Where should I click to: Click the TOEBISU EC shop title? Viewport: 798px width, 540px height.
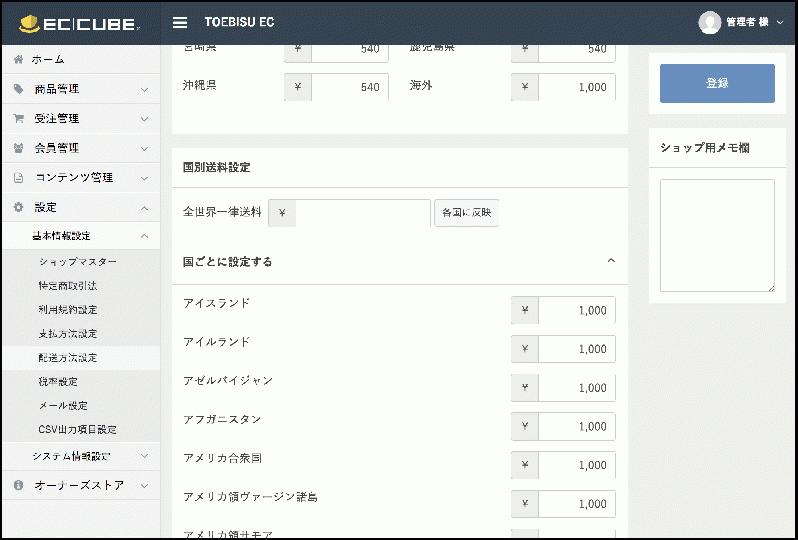[239, 22]
